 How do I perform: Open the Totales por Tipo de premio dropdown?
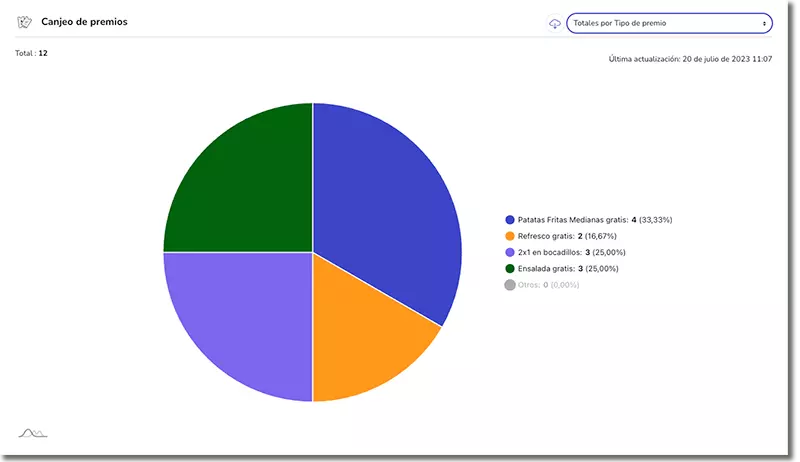coord(669,23)
